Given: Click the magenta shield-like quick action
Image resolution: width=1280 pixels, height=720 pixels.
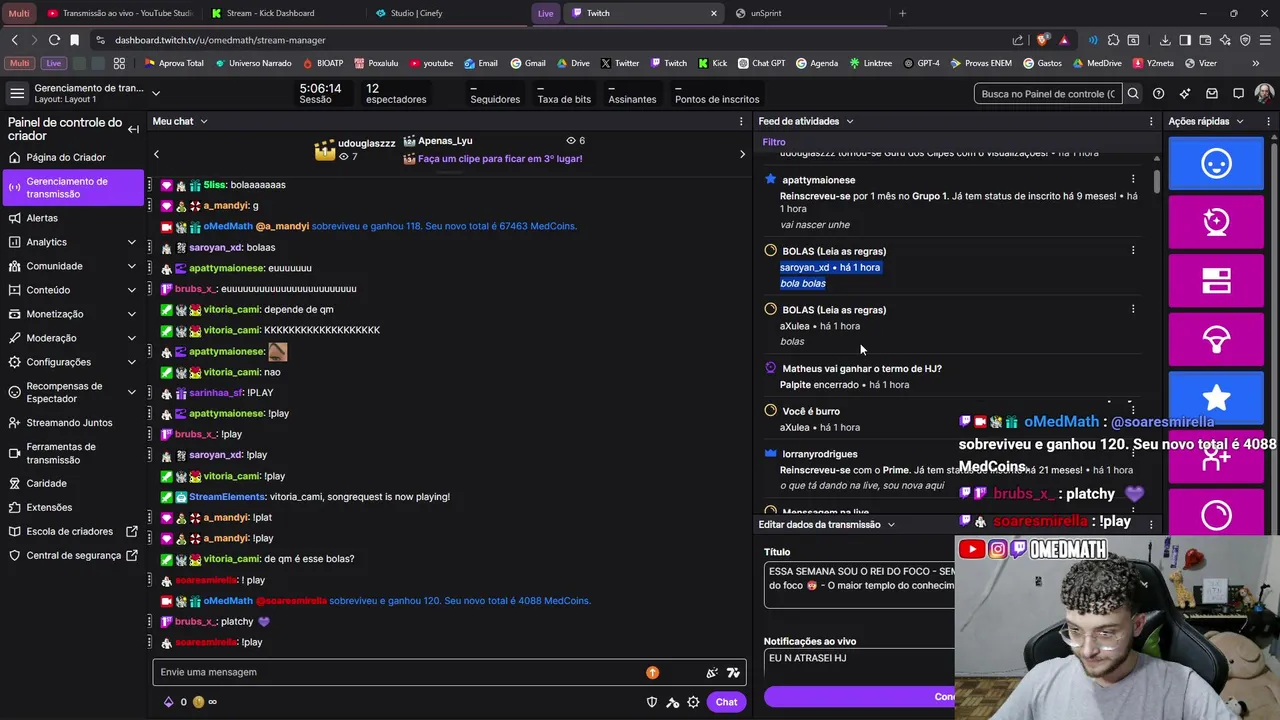Looking at the screenshot, I should click(1216, 340).
